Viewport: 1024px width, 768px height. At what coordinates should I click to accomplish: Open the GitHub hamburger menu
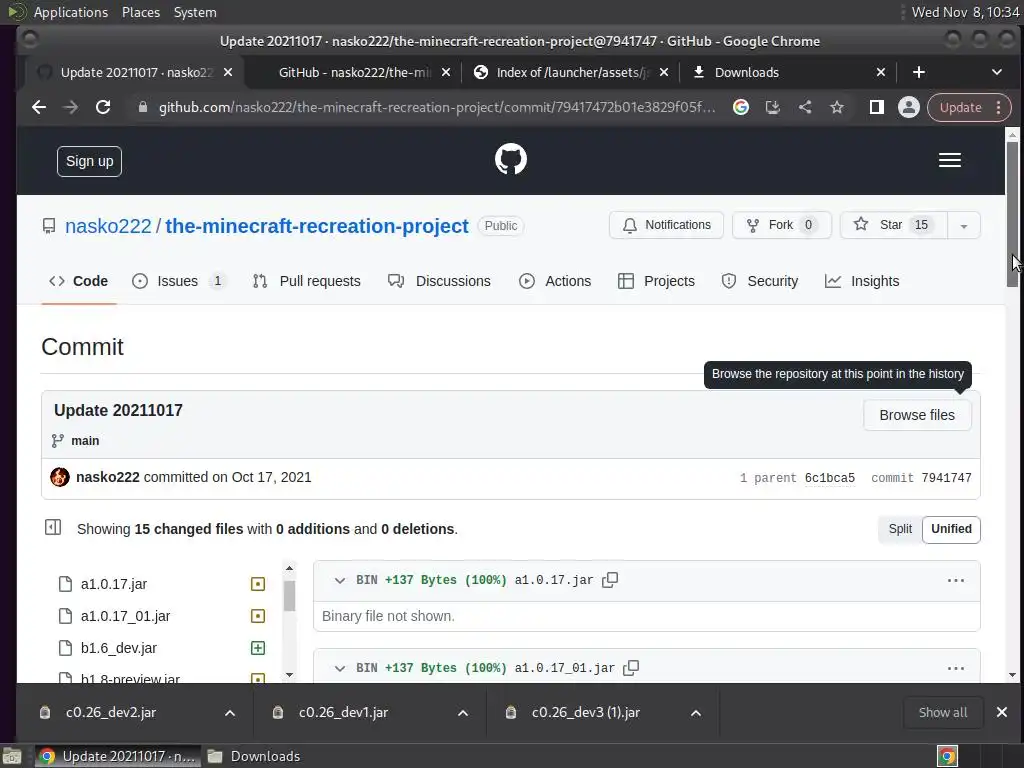pyautogui.click(x=950, y=160)
